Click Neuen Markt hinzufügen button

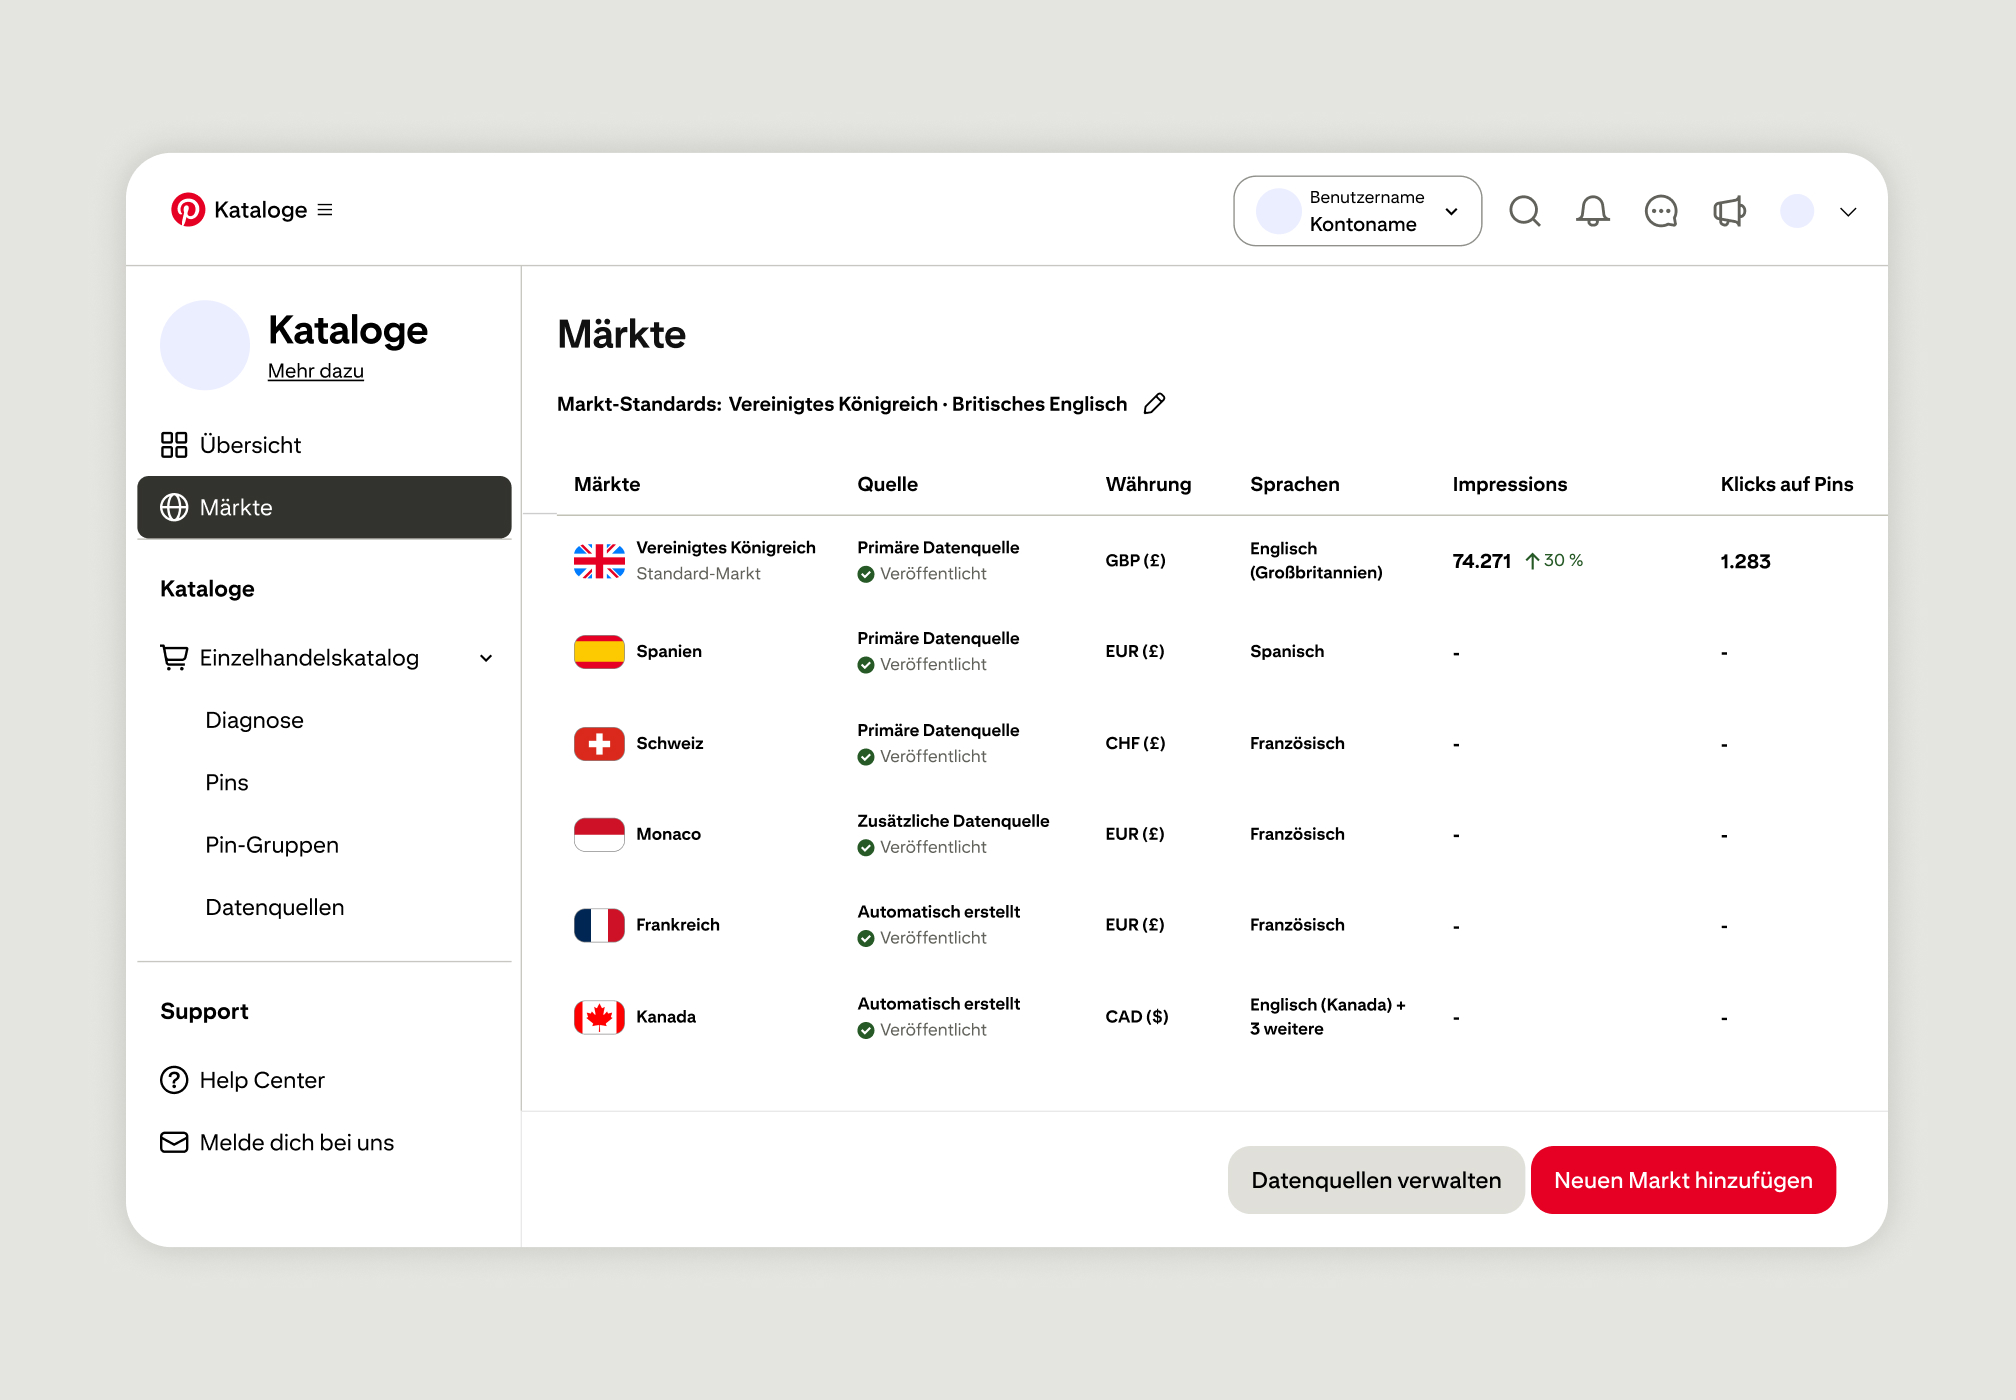coord(1683,1180)
